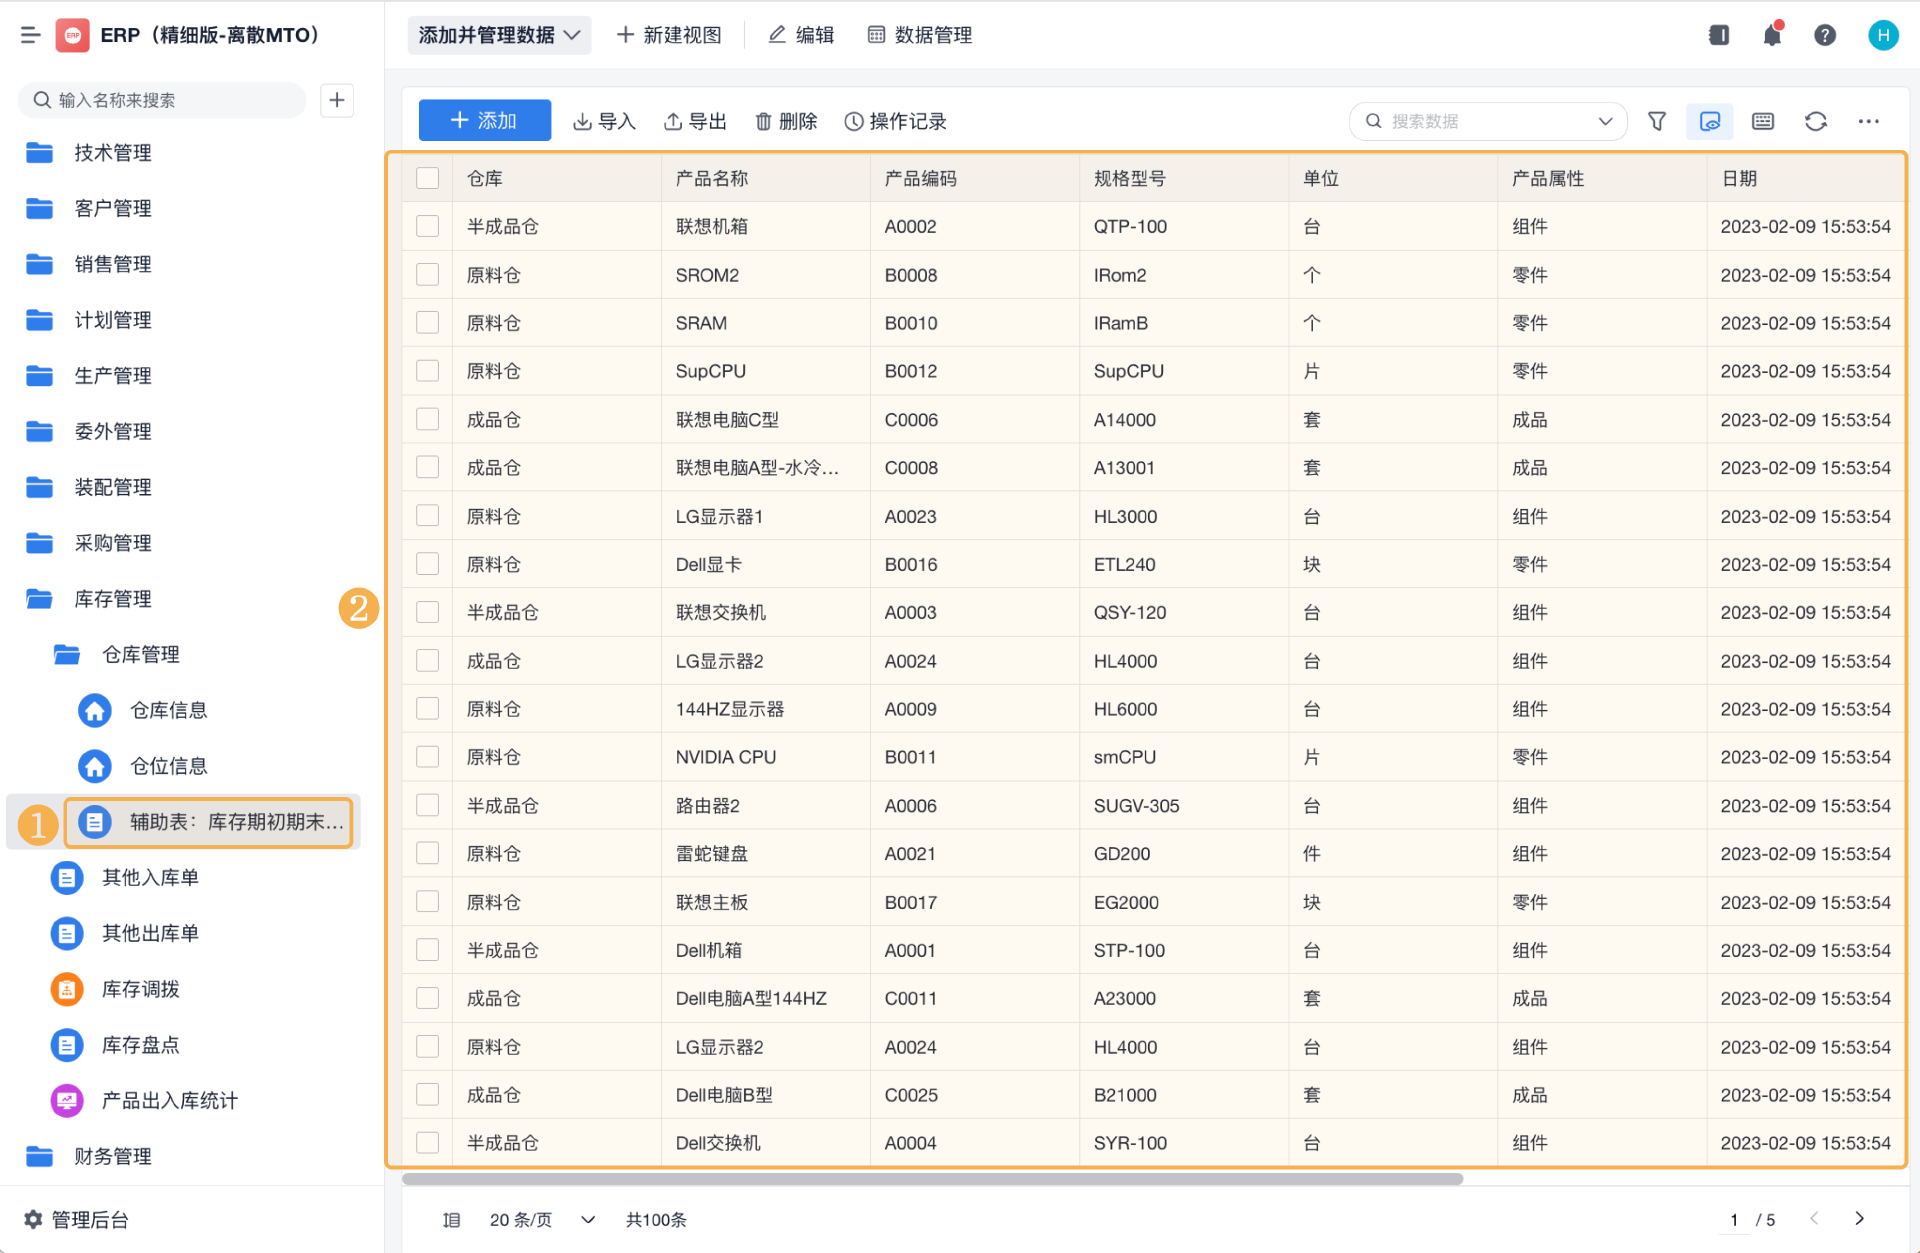Open the more options ellipsis menu
The width and height of the screenshot is (1920, 1253).
(x=1868, y=121)
